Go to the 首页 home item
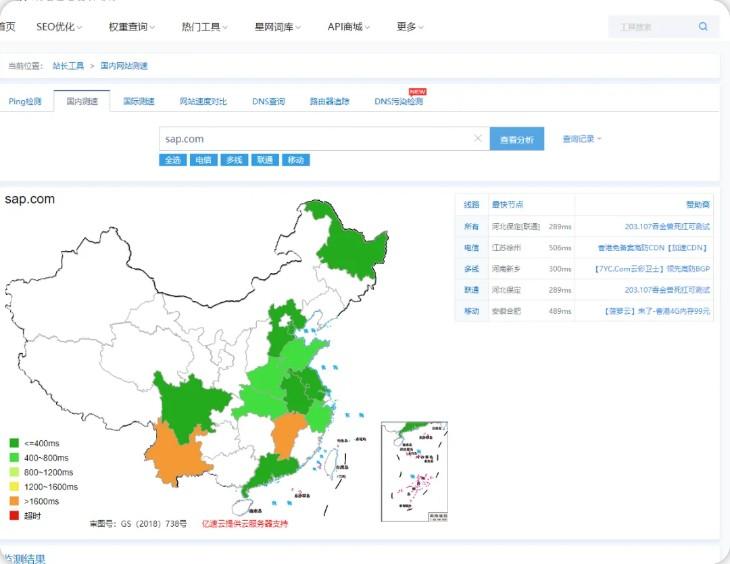 pyautogui.click(x=7, y=27)
